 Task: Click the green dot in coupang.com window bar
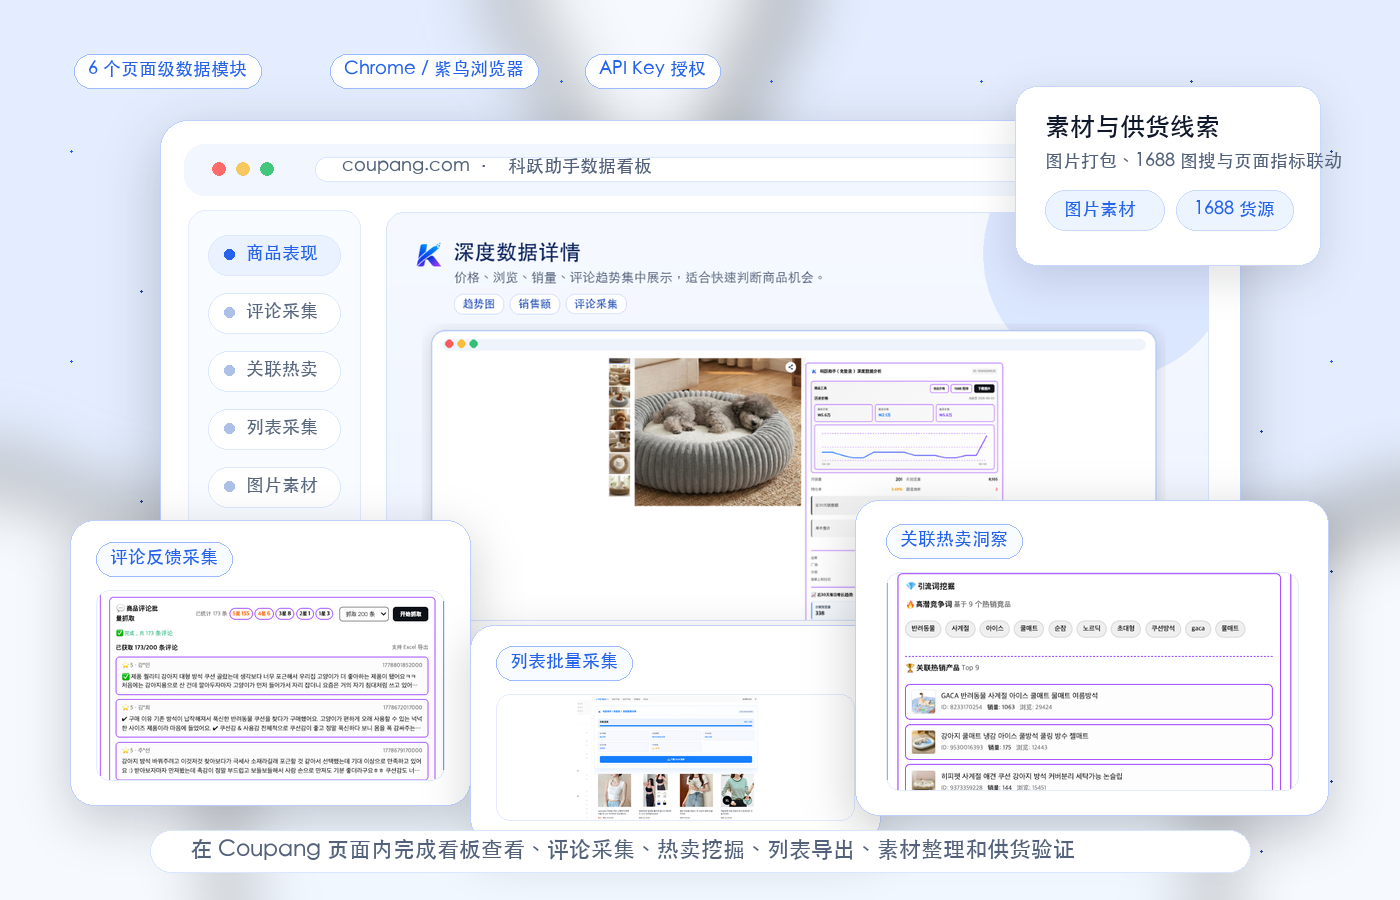pos(267,169)
